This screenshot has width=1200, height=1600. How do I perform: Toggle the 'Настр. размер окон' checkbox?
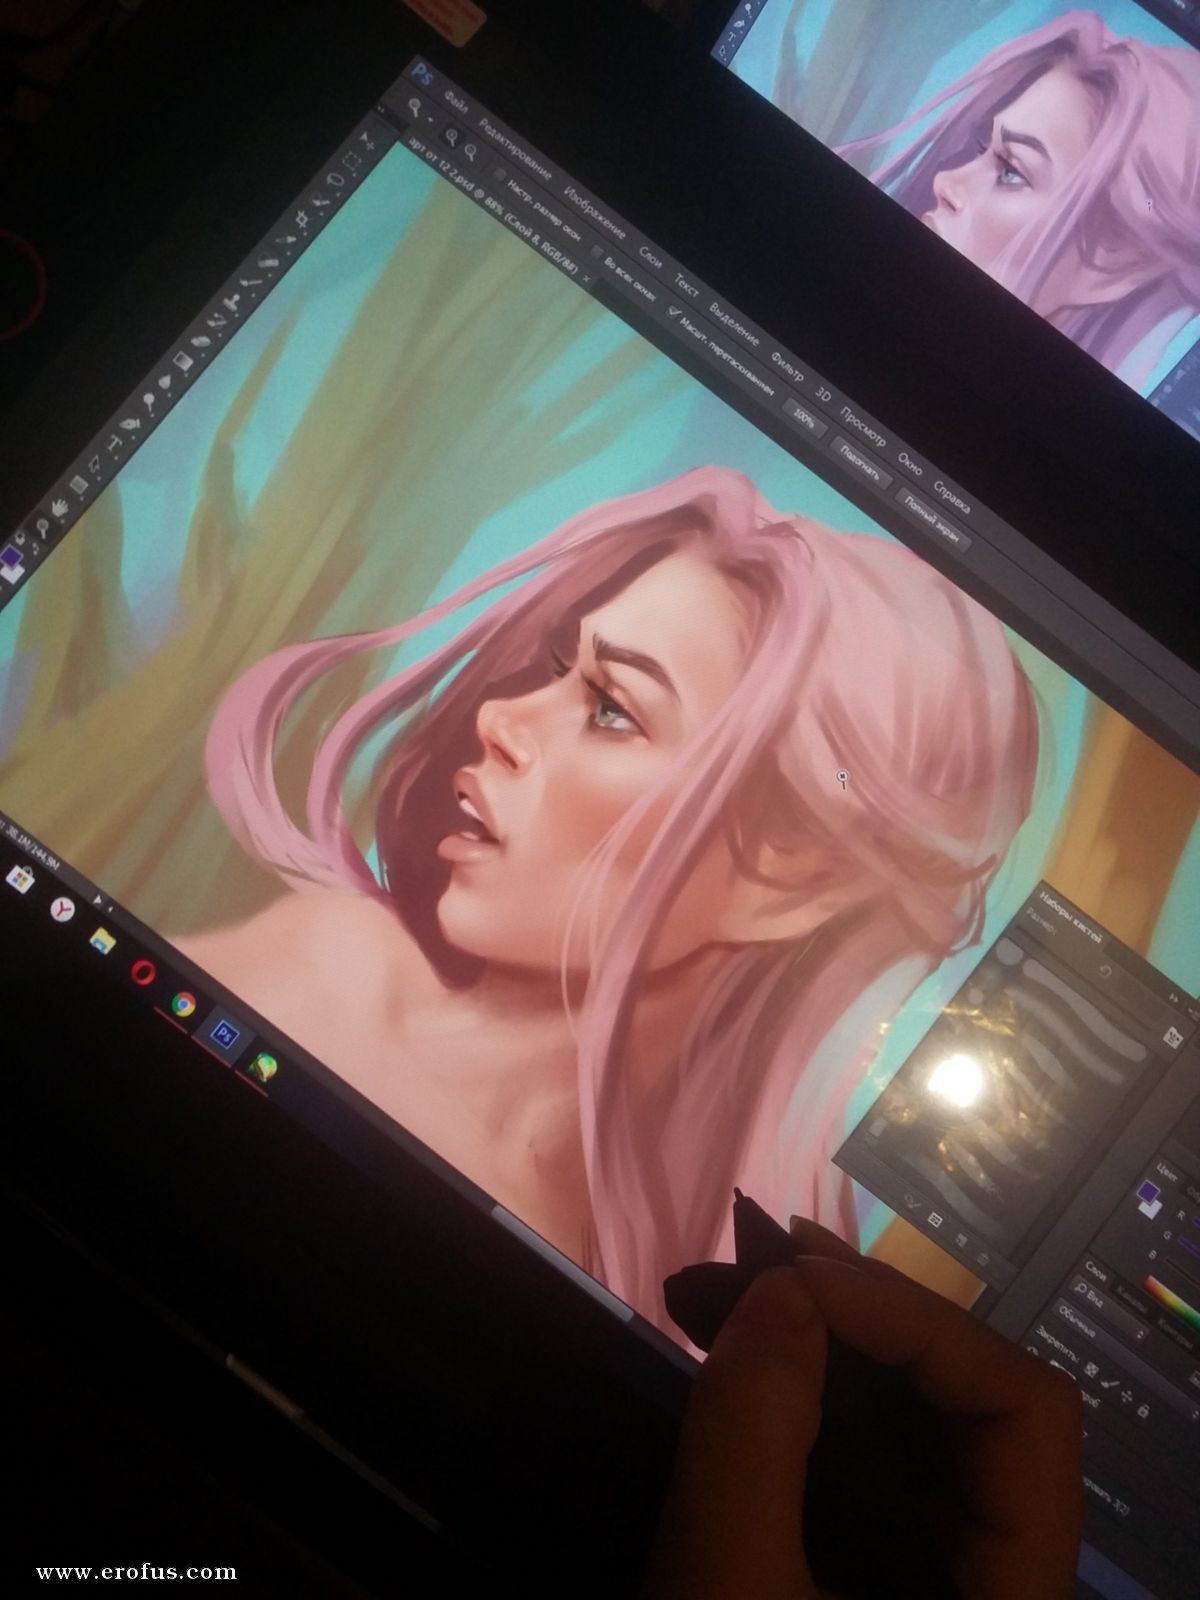[499, 173]
